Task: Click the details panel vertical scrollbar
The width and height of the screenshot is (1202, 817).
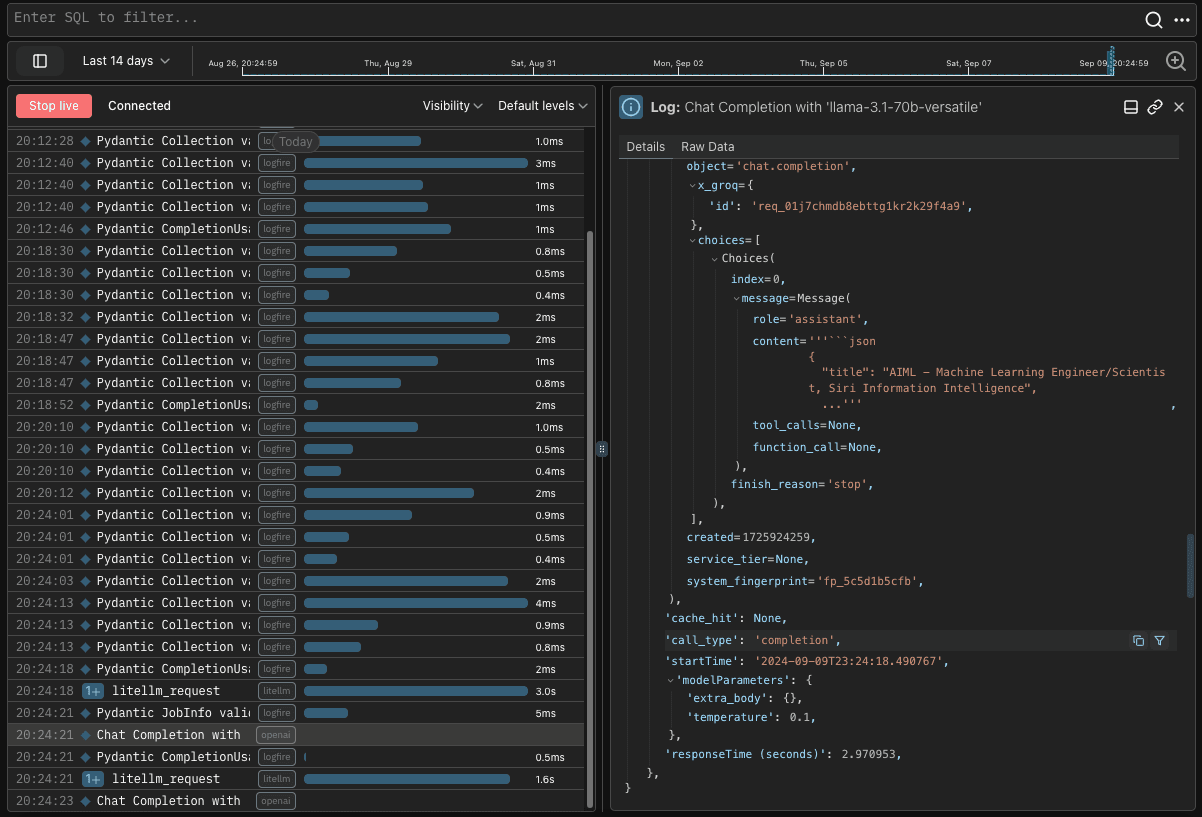Action: tap(1190, 566)
